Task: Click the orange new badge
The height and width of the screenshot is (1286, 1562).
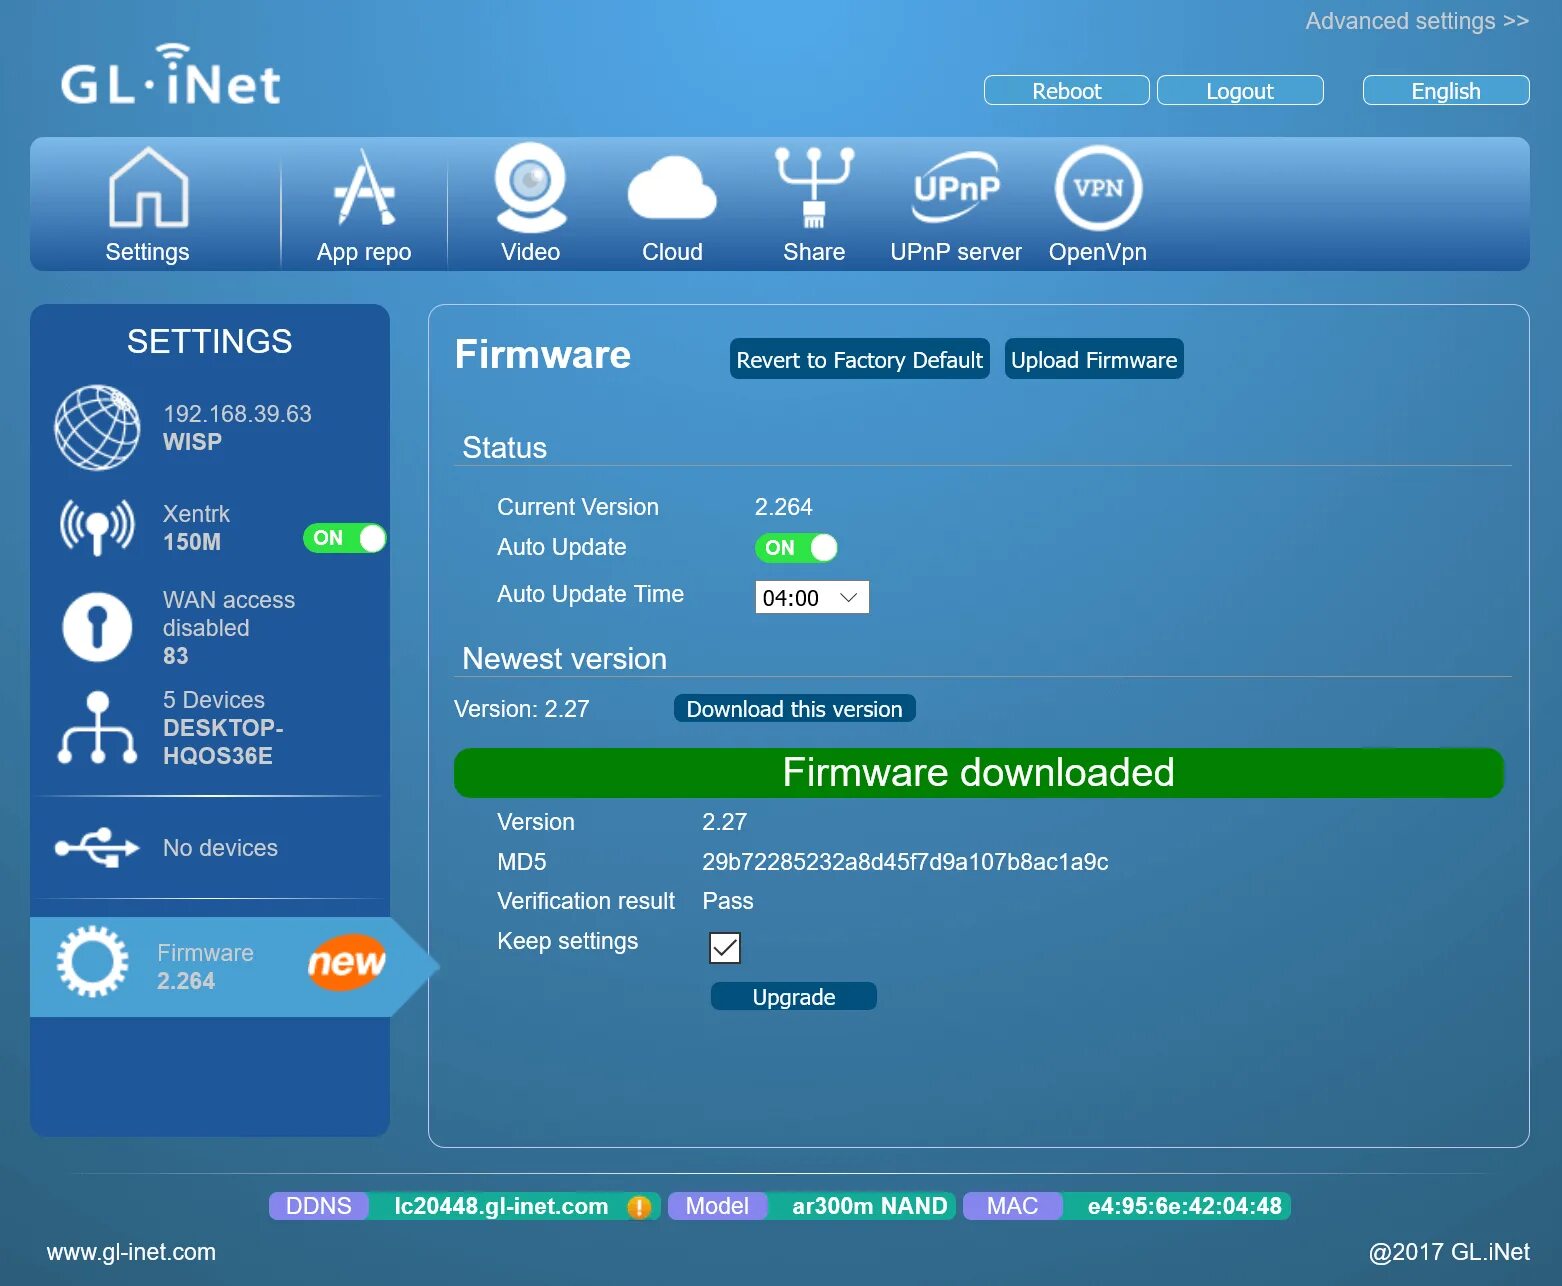Action: pyautogui.click(x=346, y=963)
